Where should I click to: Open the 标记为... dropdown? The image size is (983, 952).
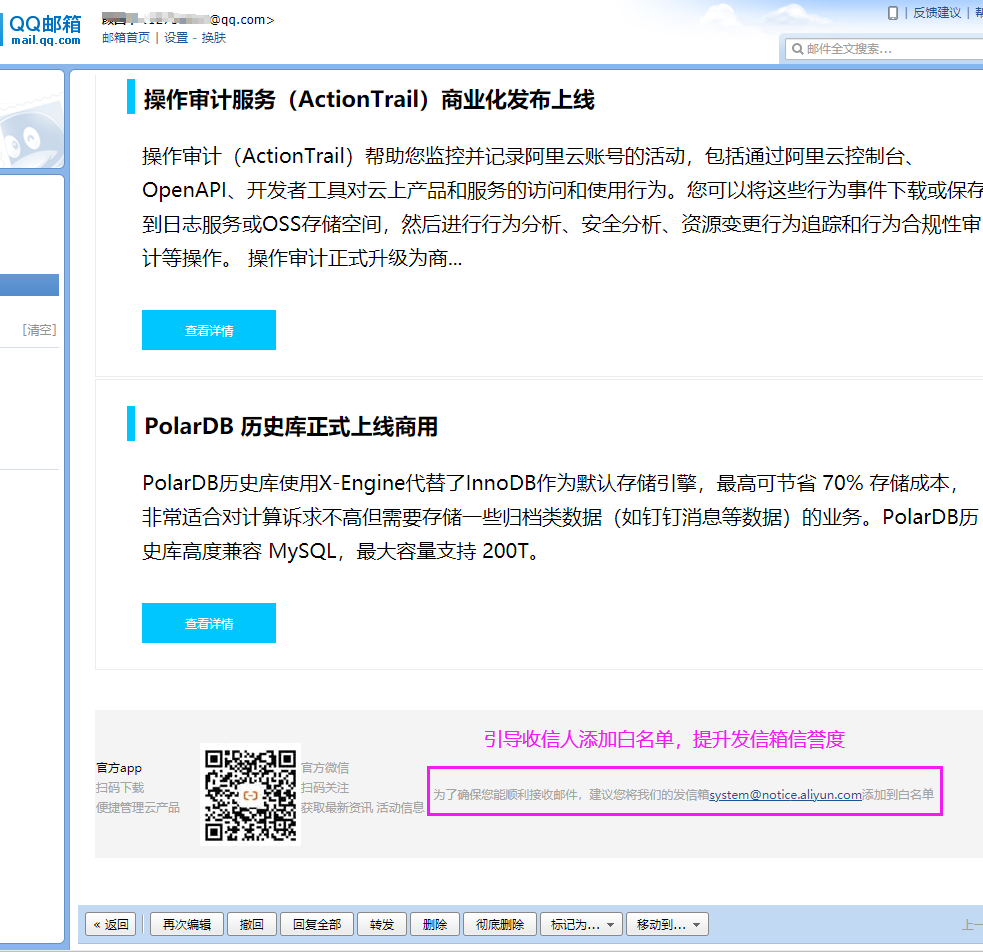coord(581,924)
